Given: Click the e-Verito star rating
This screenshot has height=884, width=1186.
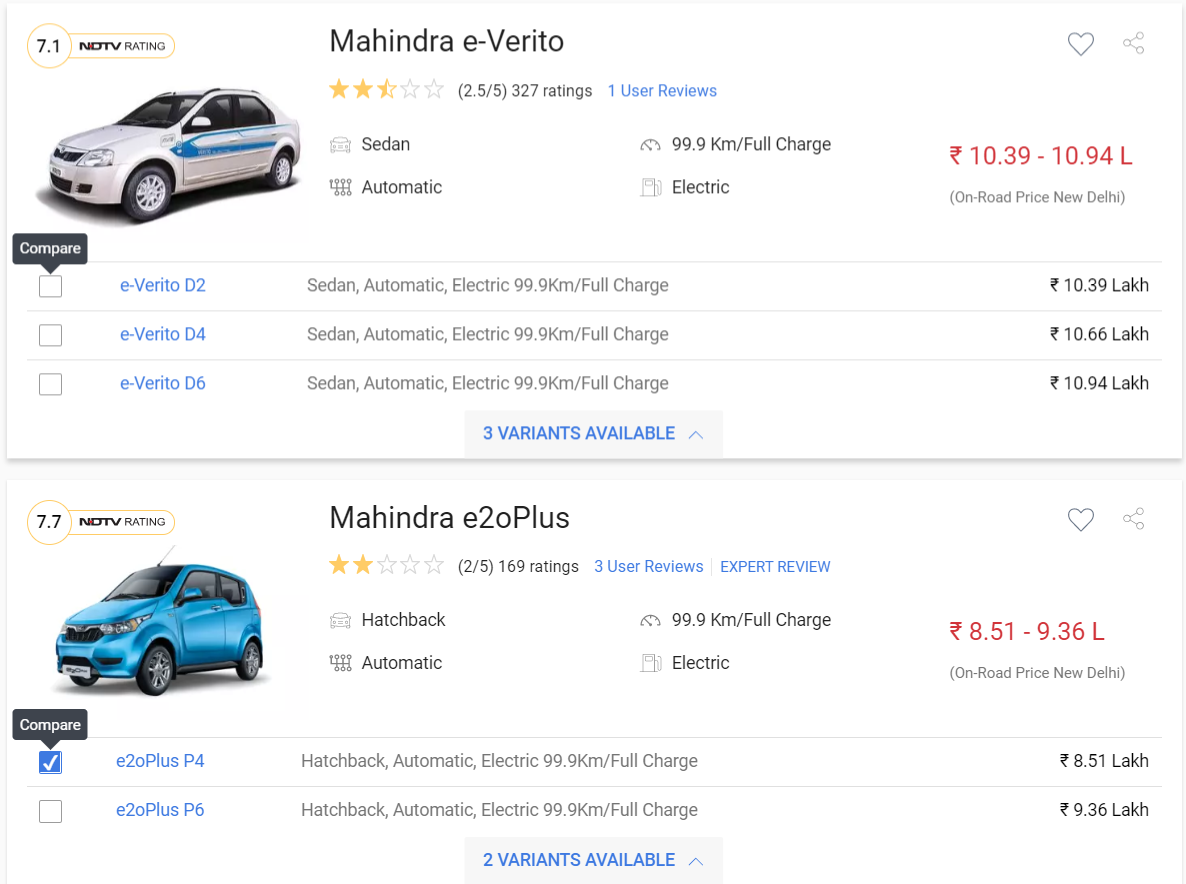Looking at the screenshot, I should click(387, 90).
